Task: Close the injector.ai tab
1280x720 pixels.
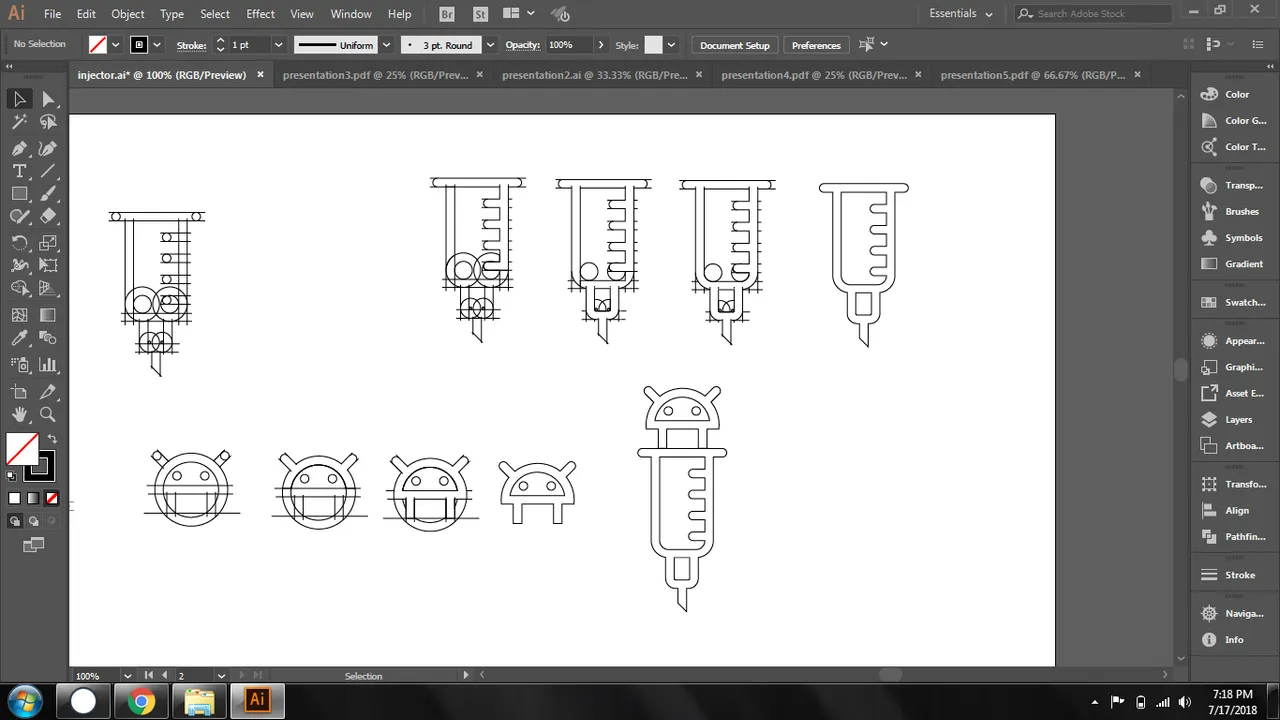Action: point(261,75)
